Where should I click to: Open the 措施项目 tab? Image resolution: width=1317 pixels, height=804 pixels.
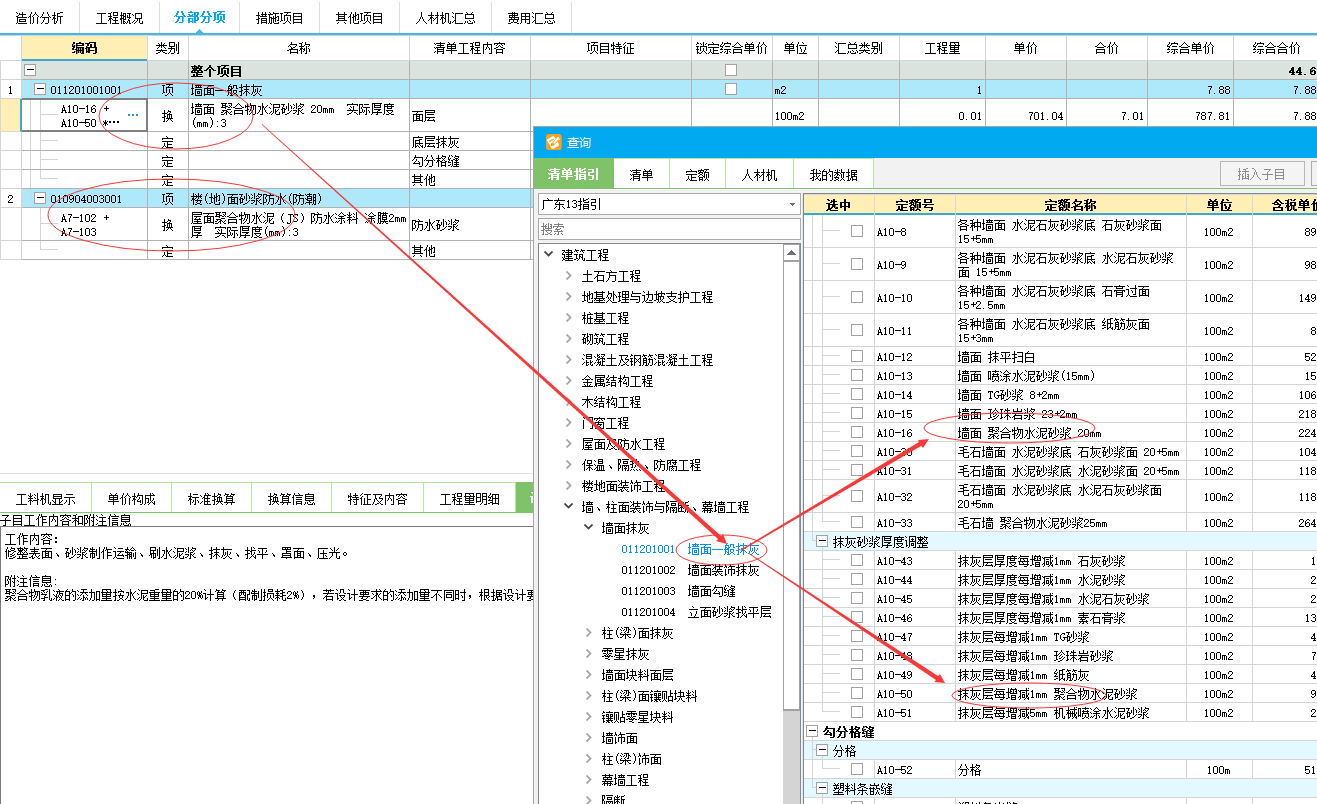280,17
